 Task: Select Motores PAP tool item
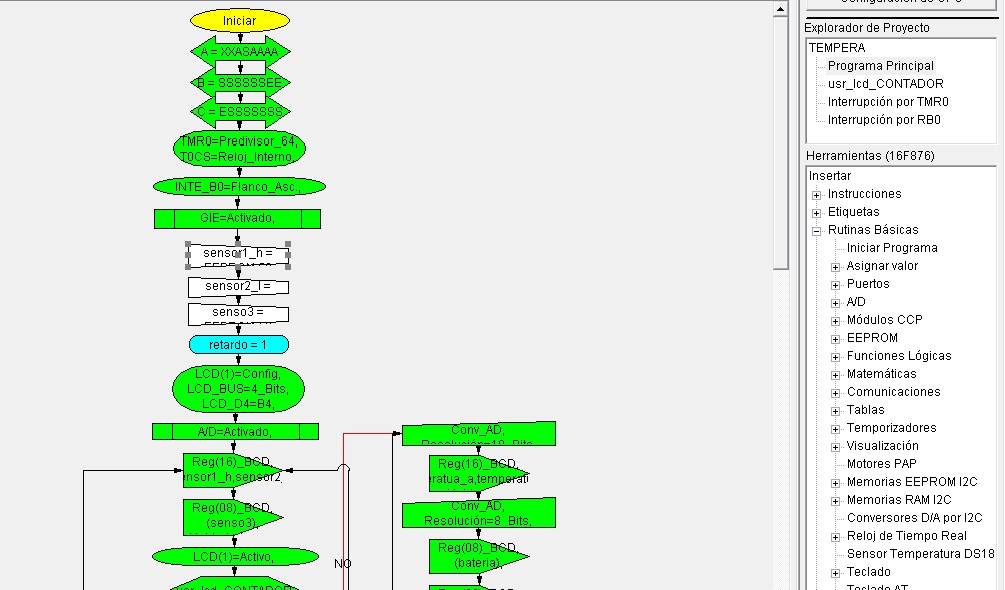pyautogui.click(x=881, y=463)
